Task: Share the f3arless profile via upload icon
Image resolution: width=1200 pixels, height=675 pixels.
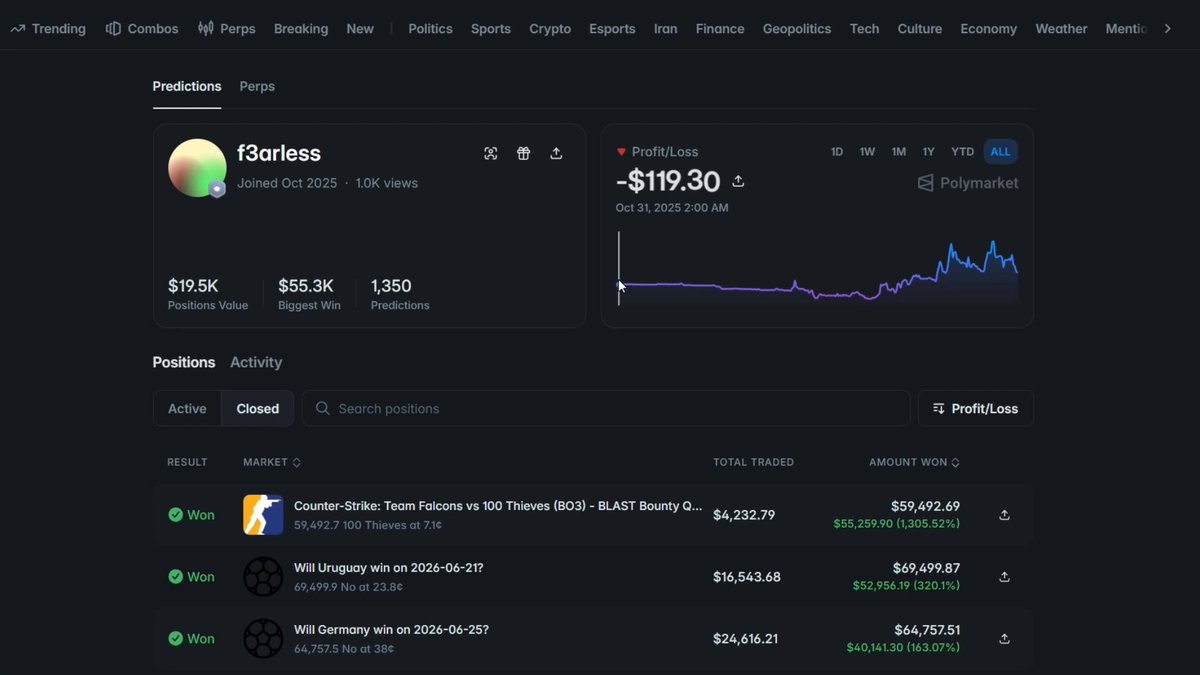Action: (556, 153)
